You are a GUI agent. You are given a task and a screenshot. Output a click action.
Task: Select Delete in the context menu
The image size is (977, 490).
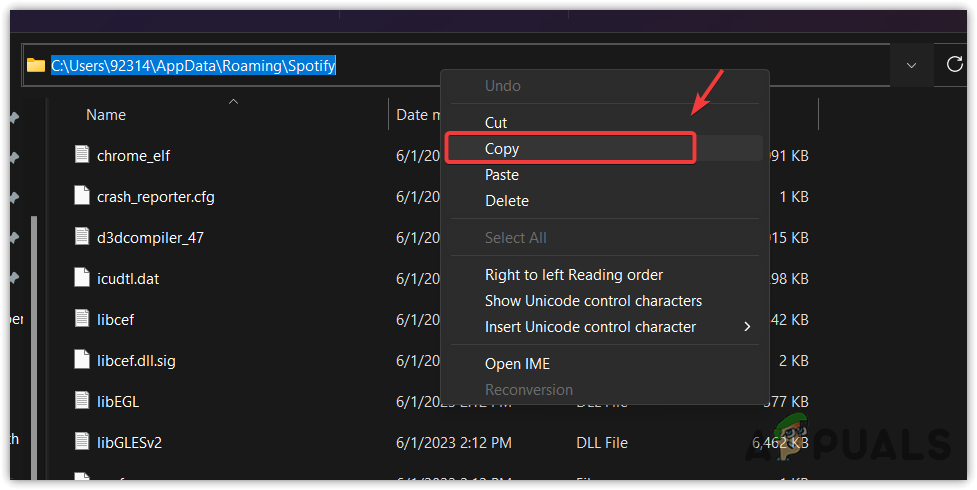click(x=506, y=201)
